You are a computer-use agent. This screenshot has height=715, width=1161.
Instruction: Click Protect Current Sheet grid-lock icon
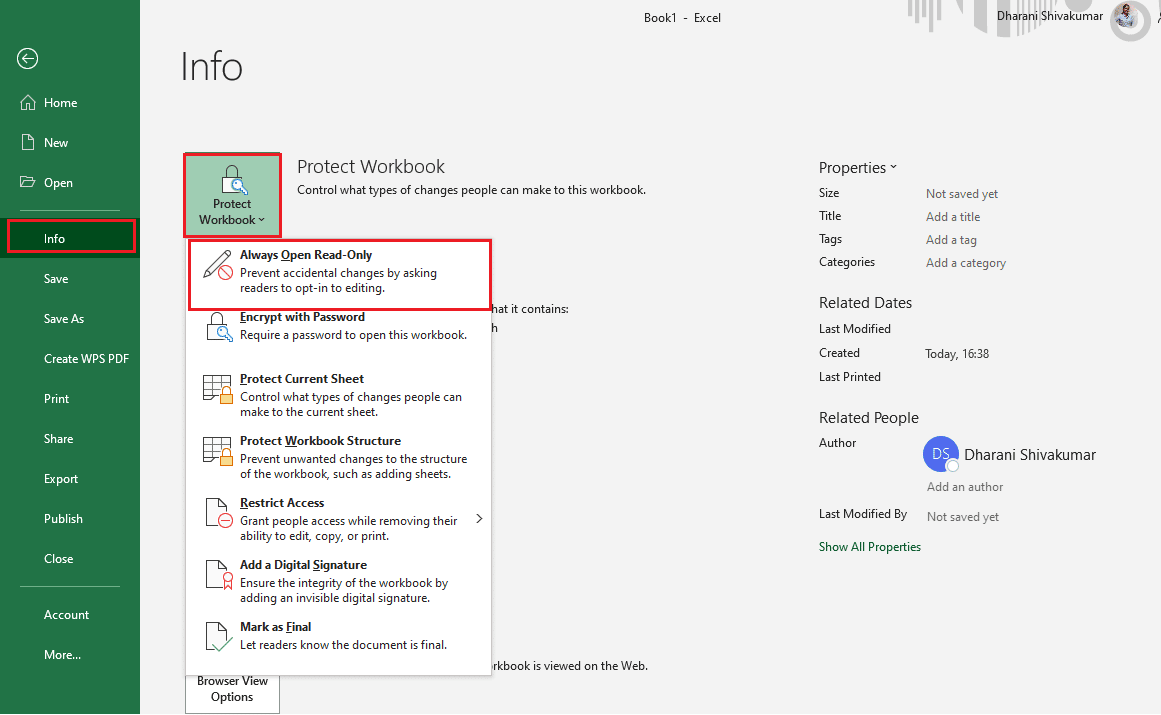pyautogui.click(x=218, y=389)
